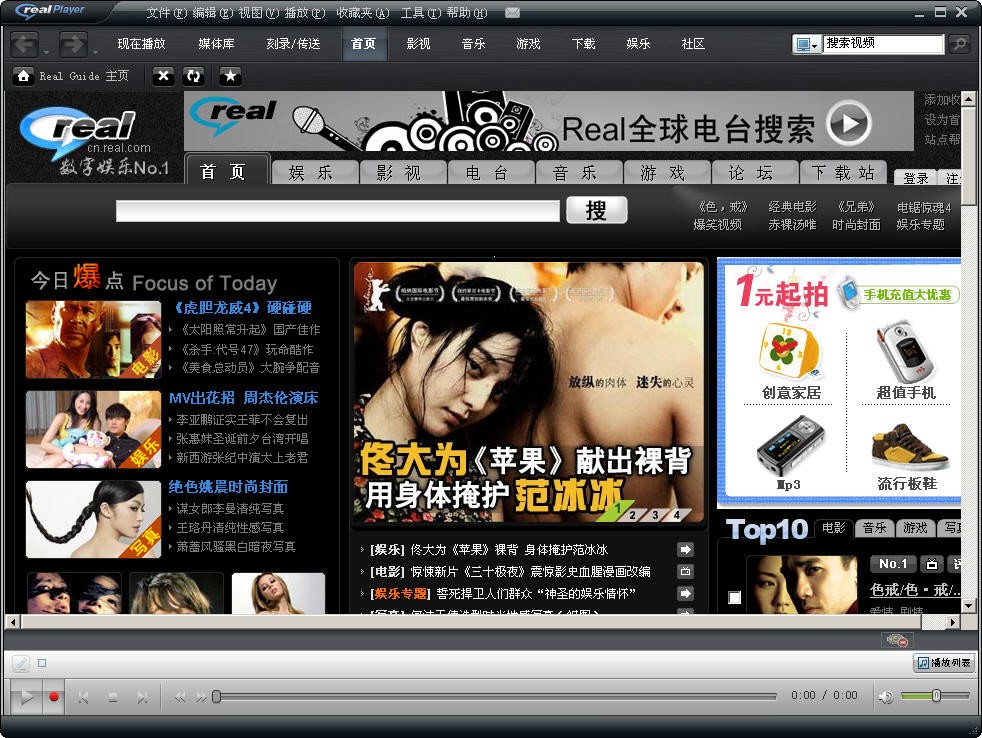982x738 pixels.
Task: Open the 社区 tab
Action: point(693,44)
